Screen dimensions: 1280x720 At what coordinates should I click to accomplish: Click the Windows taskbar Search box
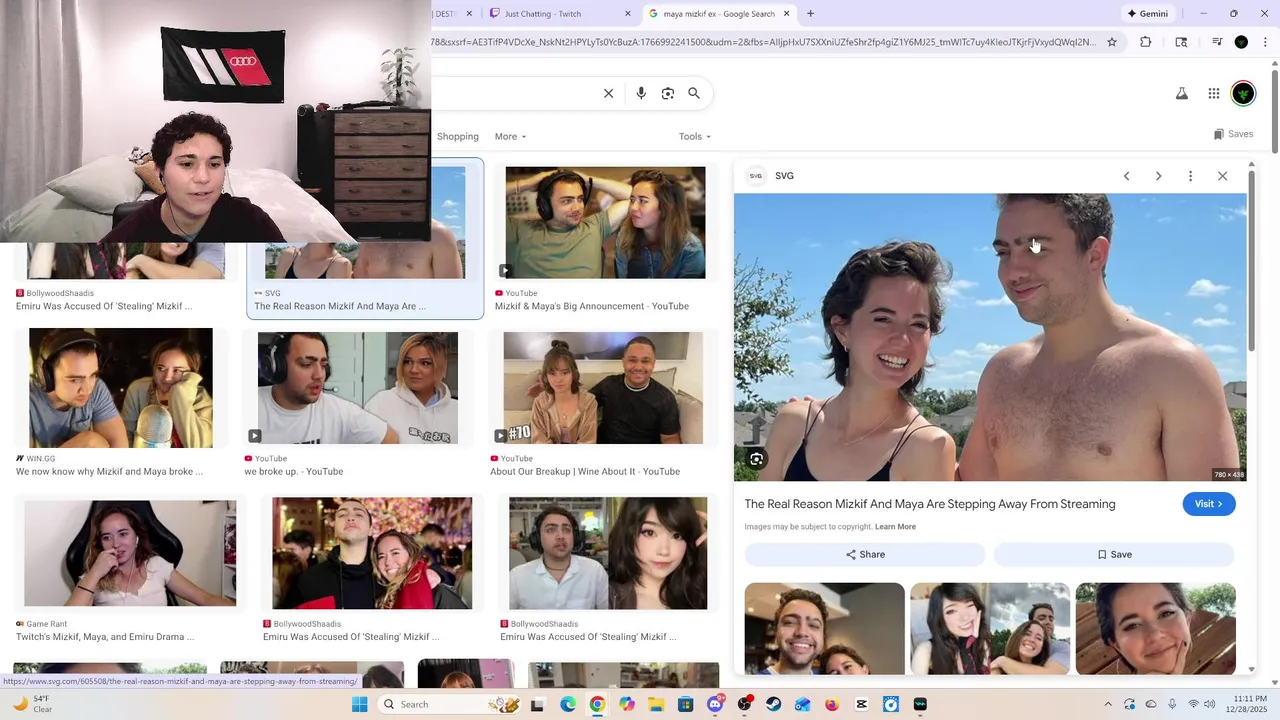point(450,704)
